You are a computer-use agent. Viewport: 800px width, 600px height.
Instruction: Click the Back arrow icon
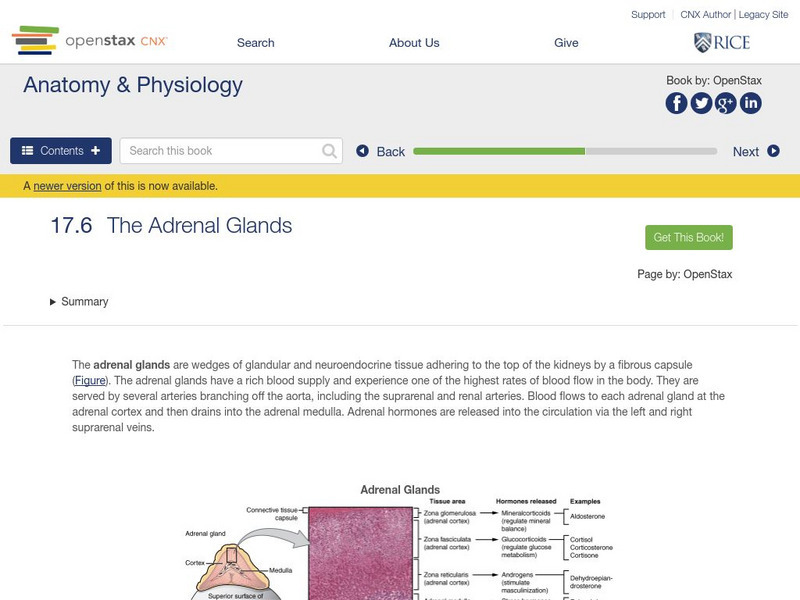[x=363, y=151]
